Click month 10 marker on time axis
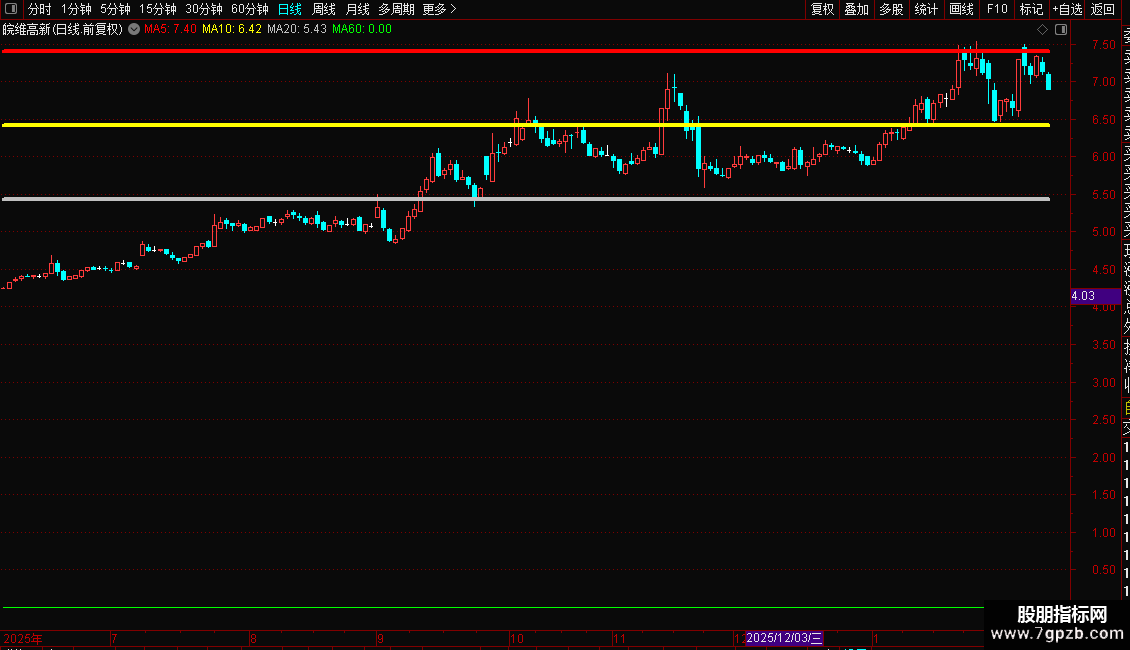The height and width of the screenshot is (650, 1130). (x=517, y=638)
